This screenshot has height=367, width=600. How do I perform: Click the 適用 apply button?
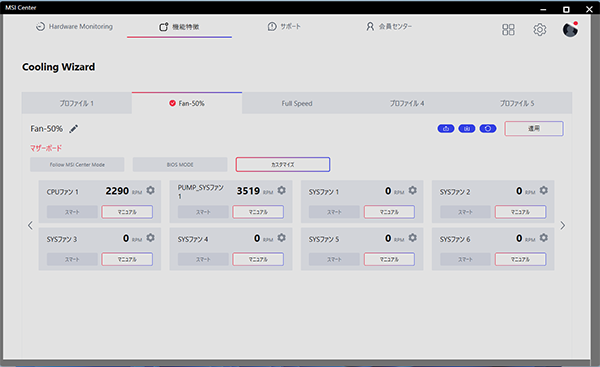(534, 129)
